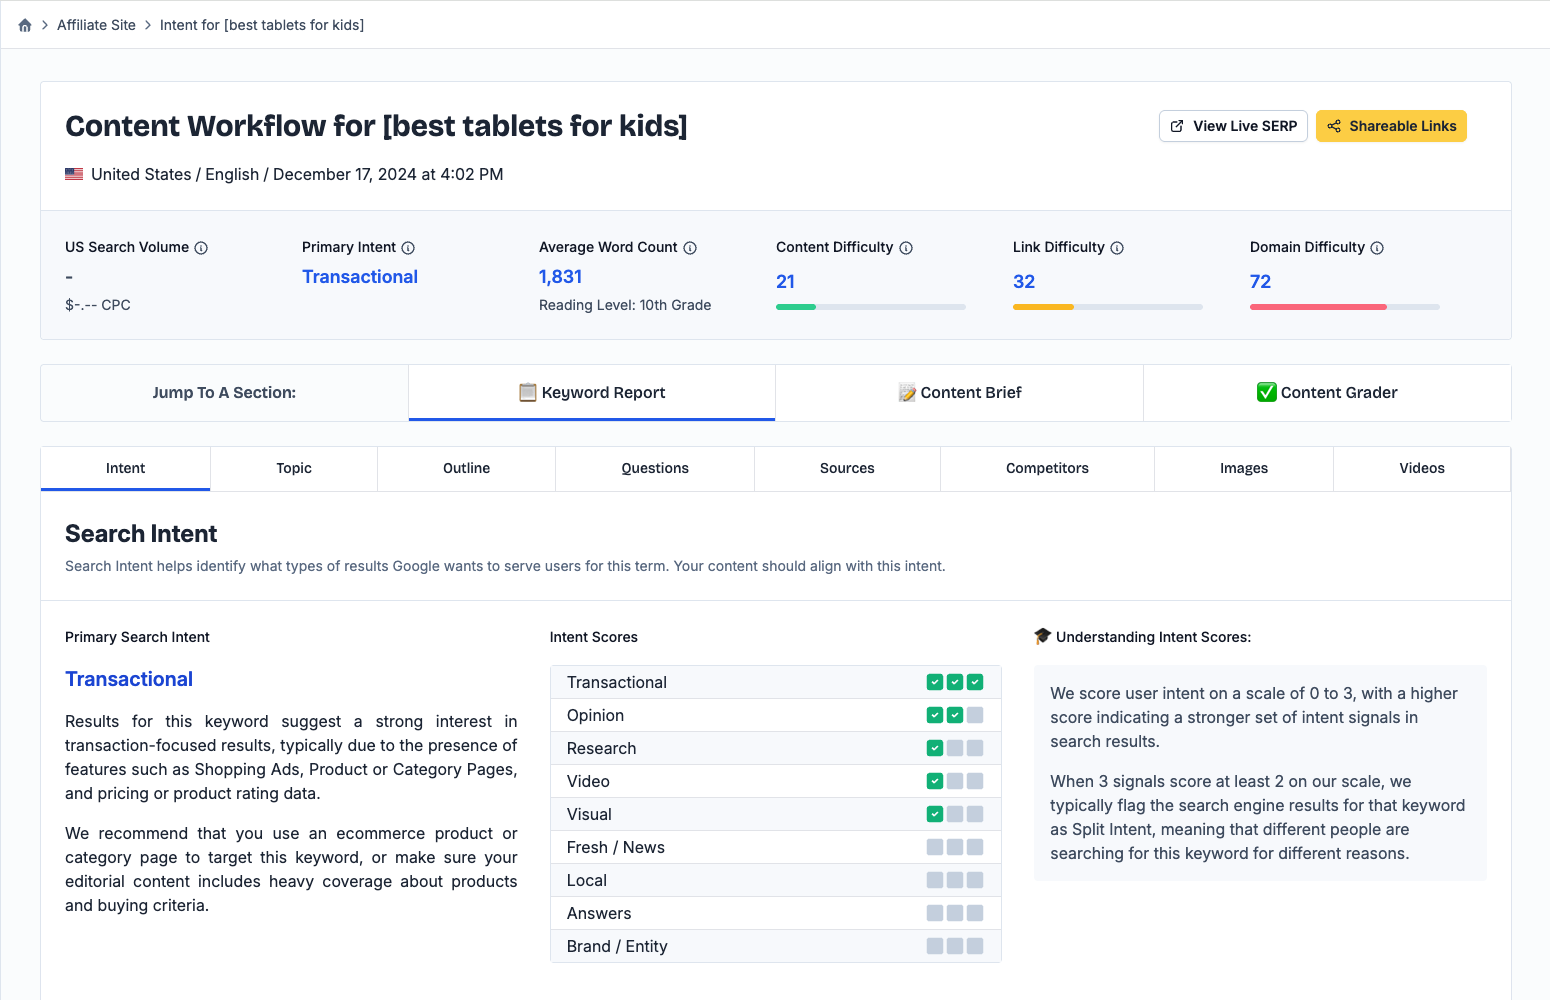1550x1000 pixels.
Task: Click the Domain Difficulty progress bar
Action: point(1344,307)
